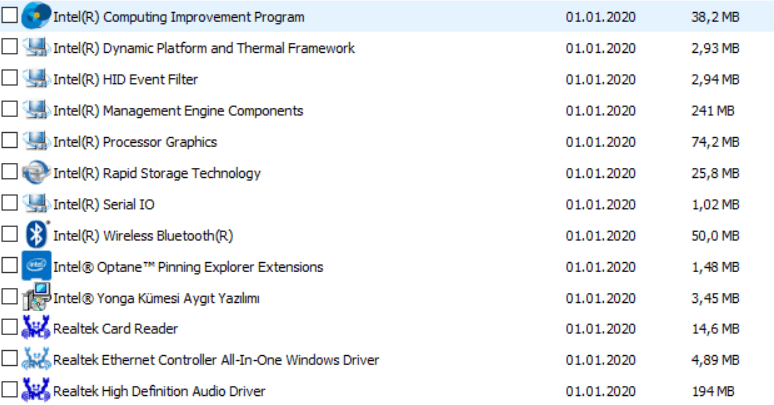
Task: Click the Realtek Card Reader crab icon
Action: pos(36,327)
